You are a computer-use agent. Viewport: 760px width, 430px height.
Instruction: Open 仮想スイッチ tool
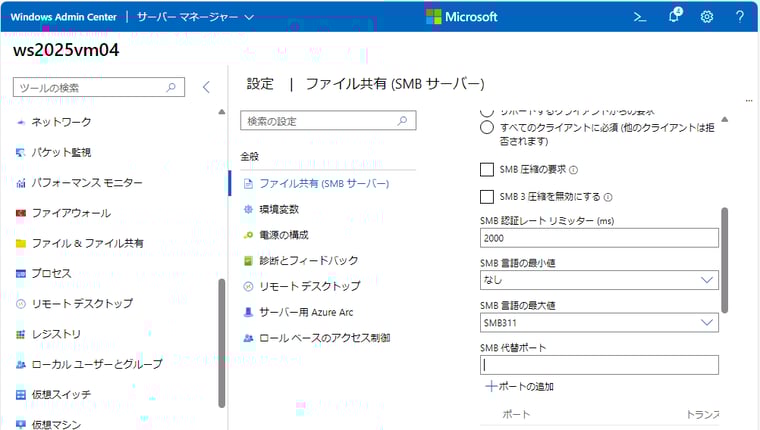[61, 395]
